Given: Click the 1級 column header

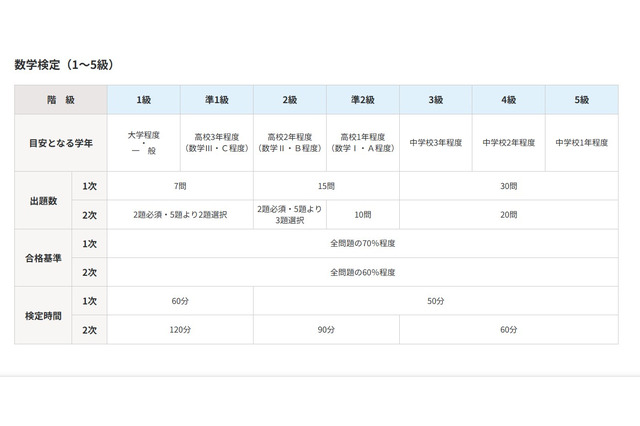Looking at the screenshot, I should coord(143,100).
